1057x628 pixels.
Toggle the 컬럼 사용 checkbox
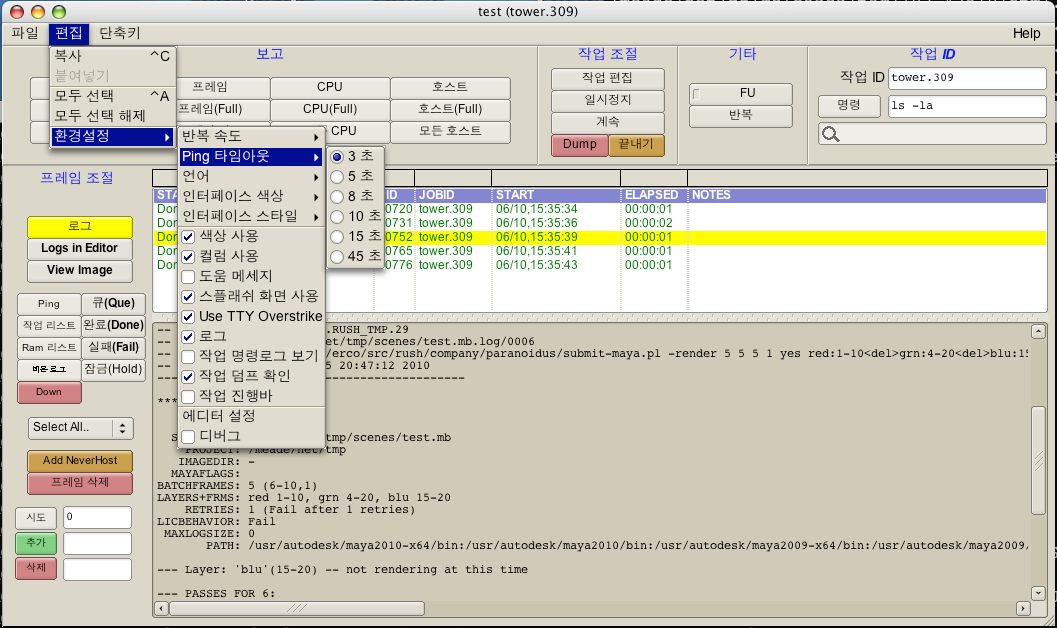pos(188,257)
